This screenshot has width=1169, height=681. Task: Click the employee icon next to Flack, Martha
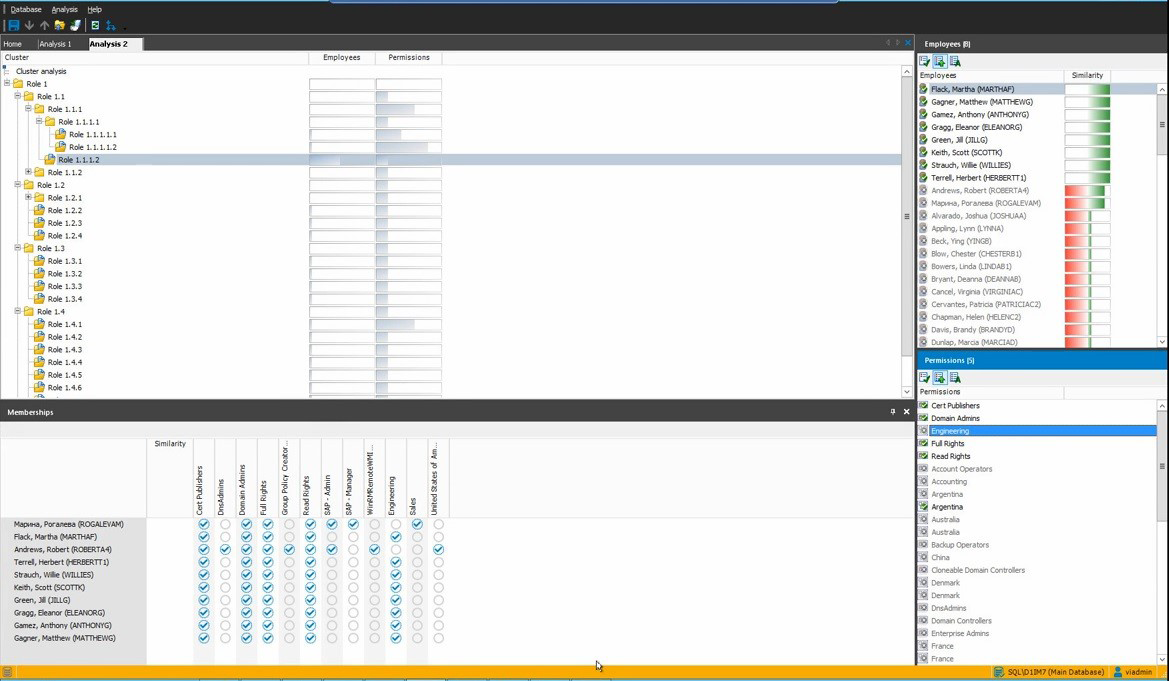[924, 89]
